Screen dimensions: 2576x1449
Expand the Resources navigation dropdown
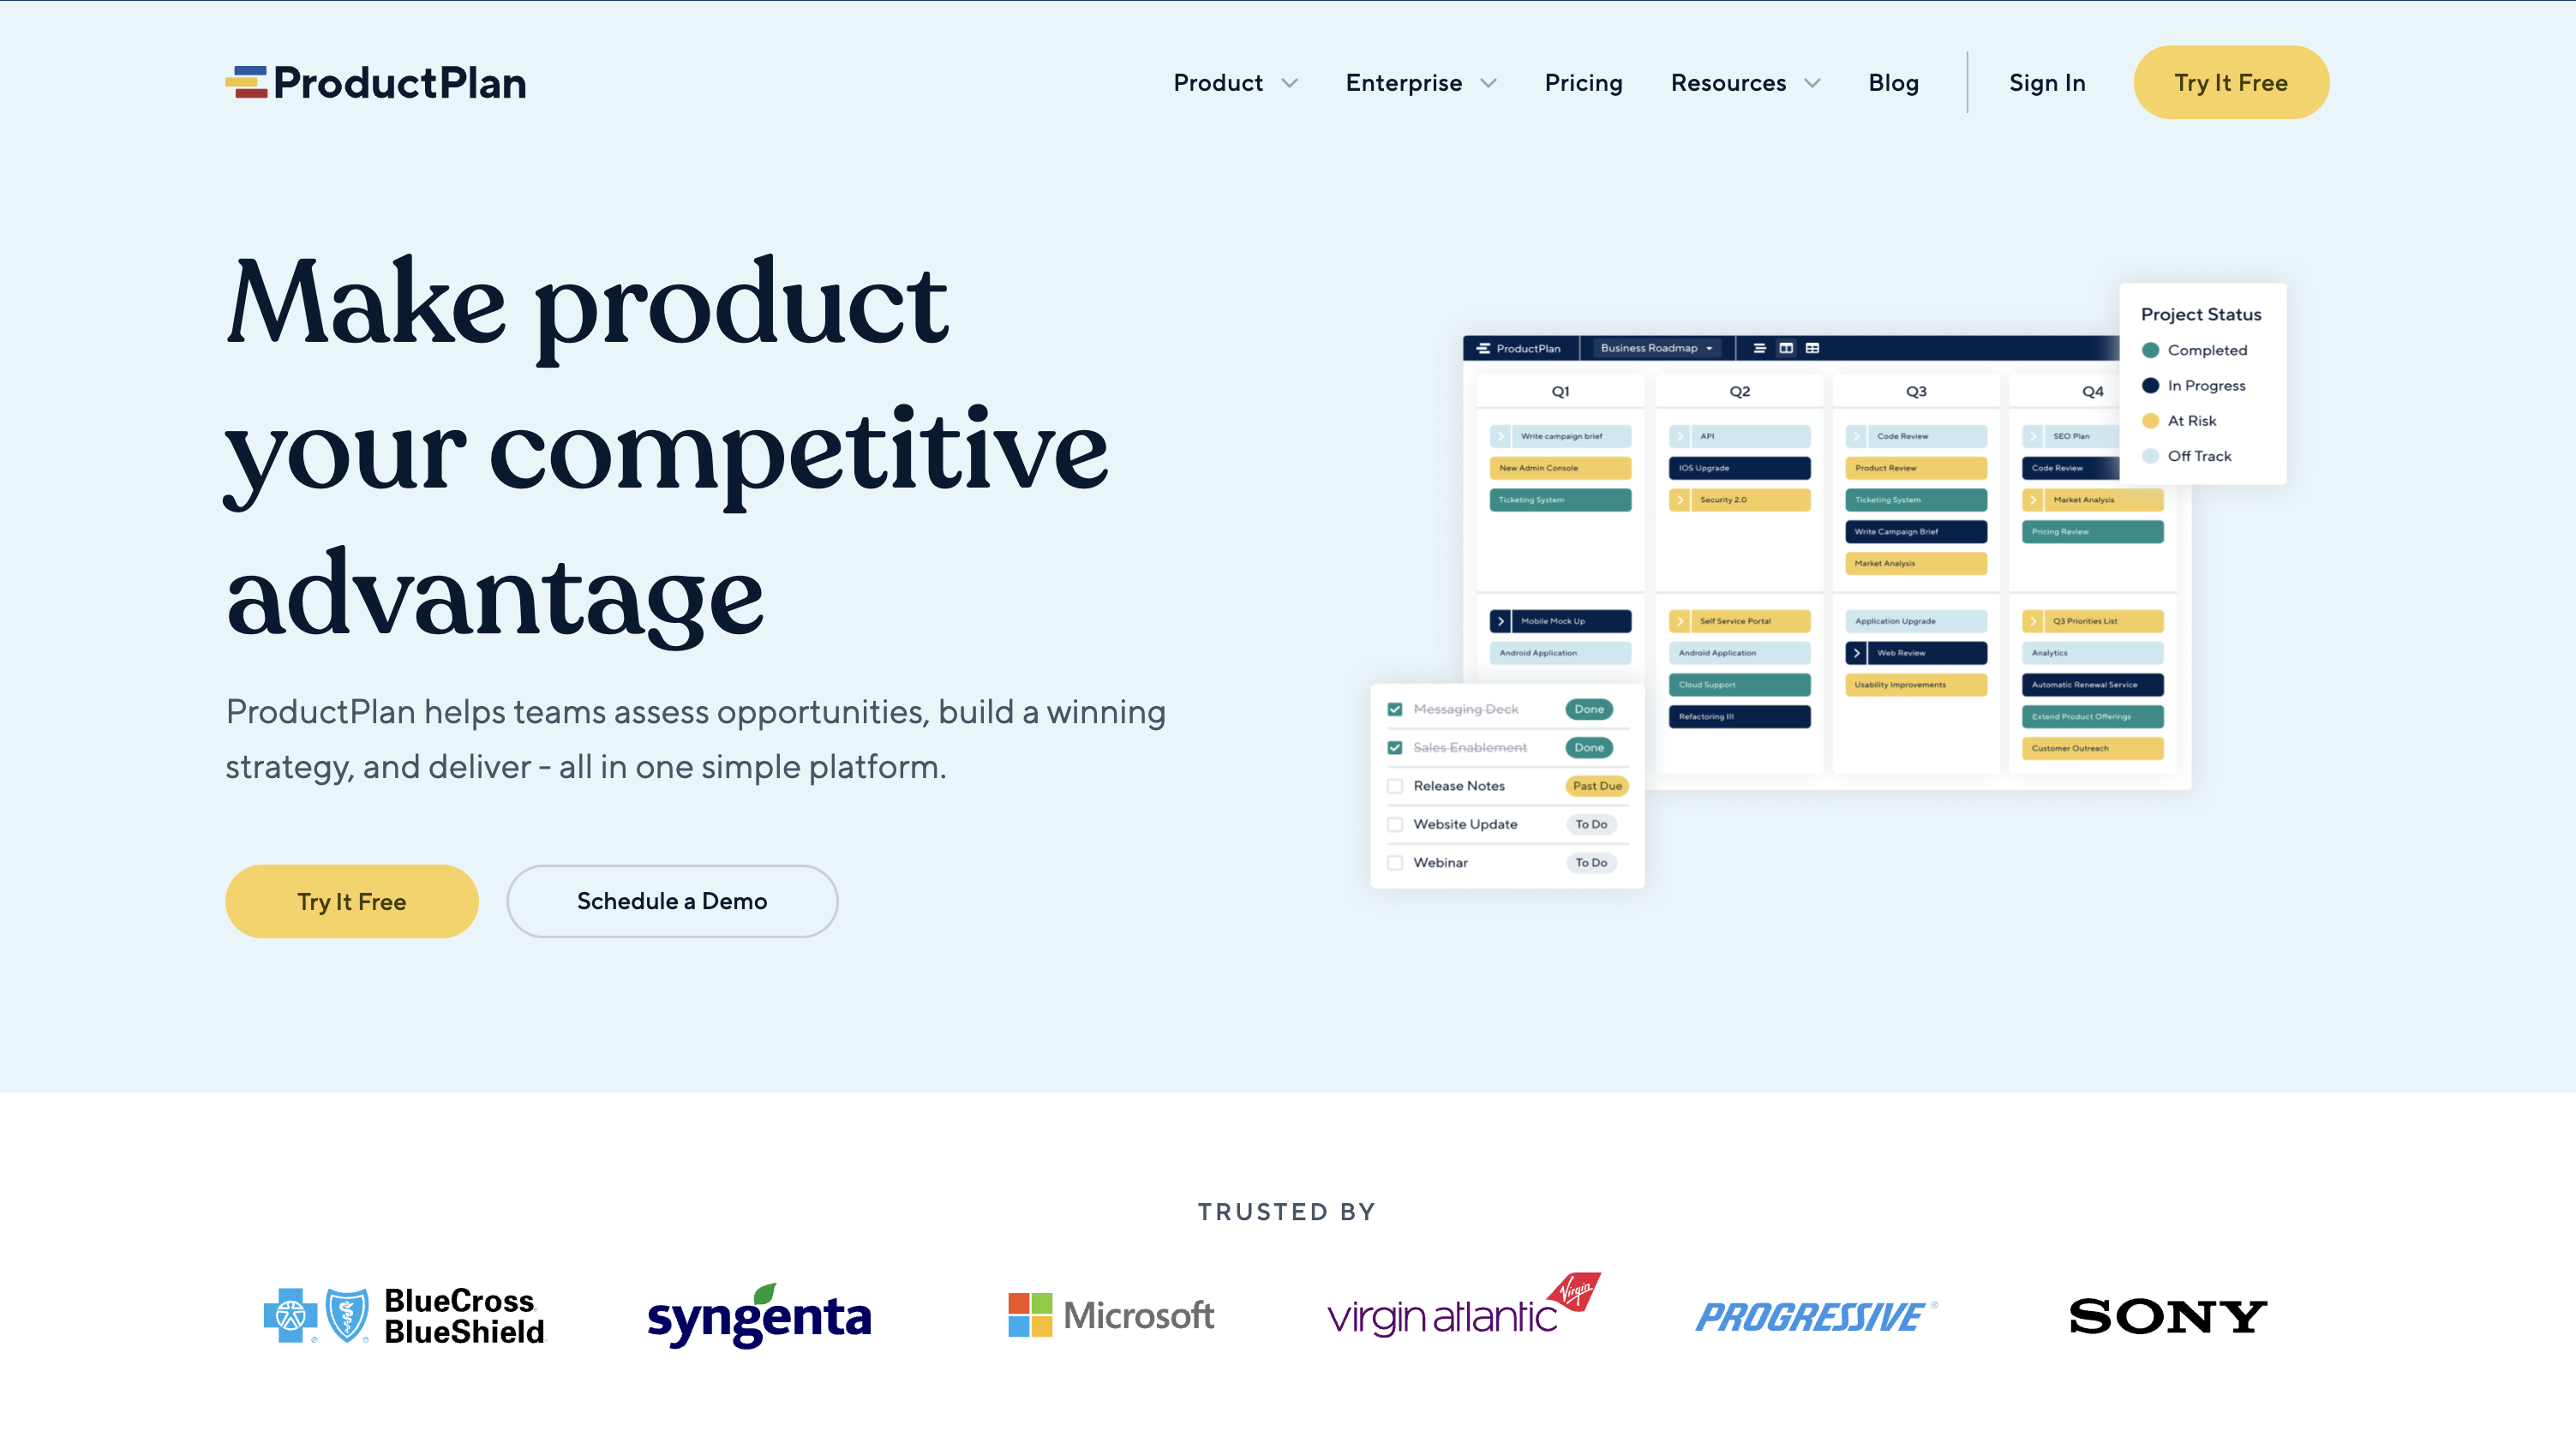[1745, 83]
